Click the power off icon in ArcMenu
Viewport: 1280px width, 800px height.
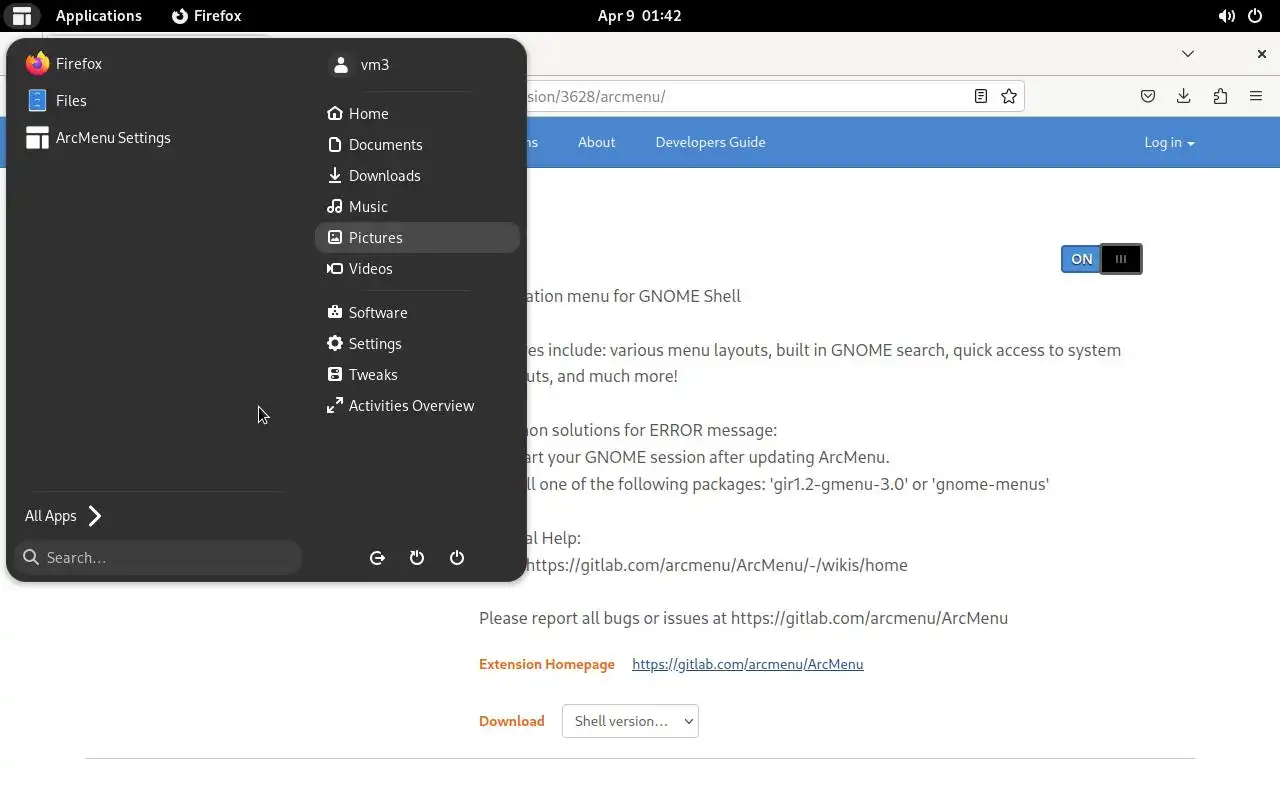[x=457, y=558]
